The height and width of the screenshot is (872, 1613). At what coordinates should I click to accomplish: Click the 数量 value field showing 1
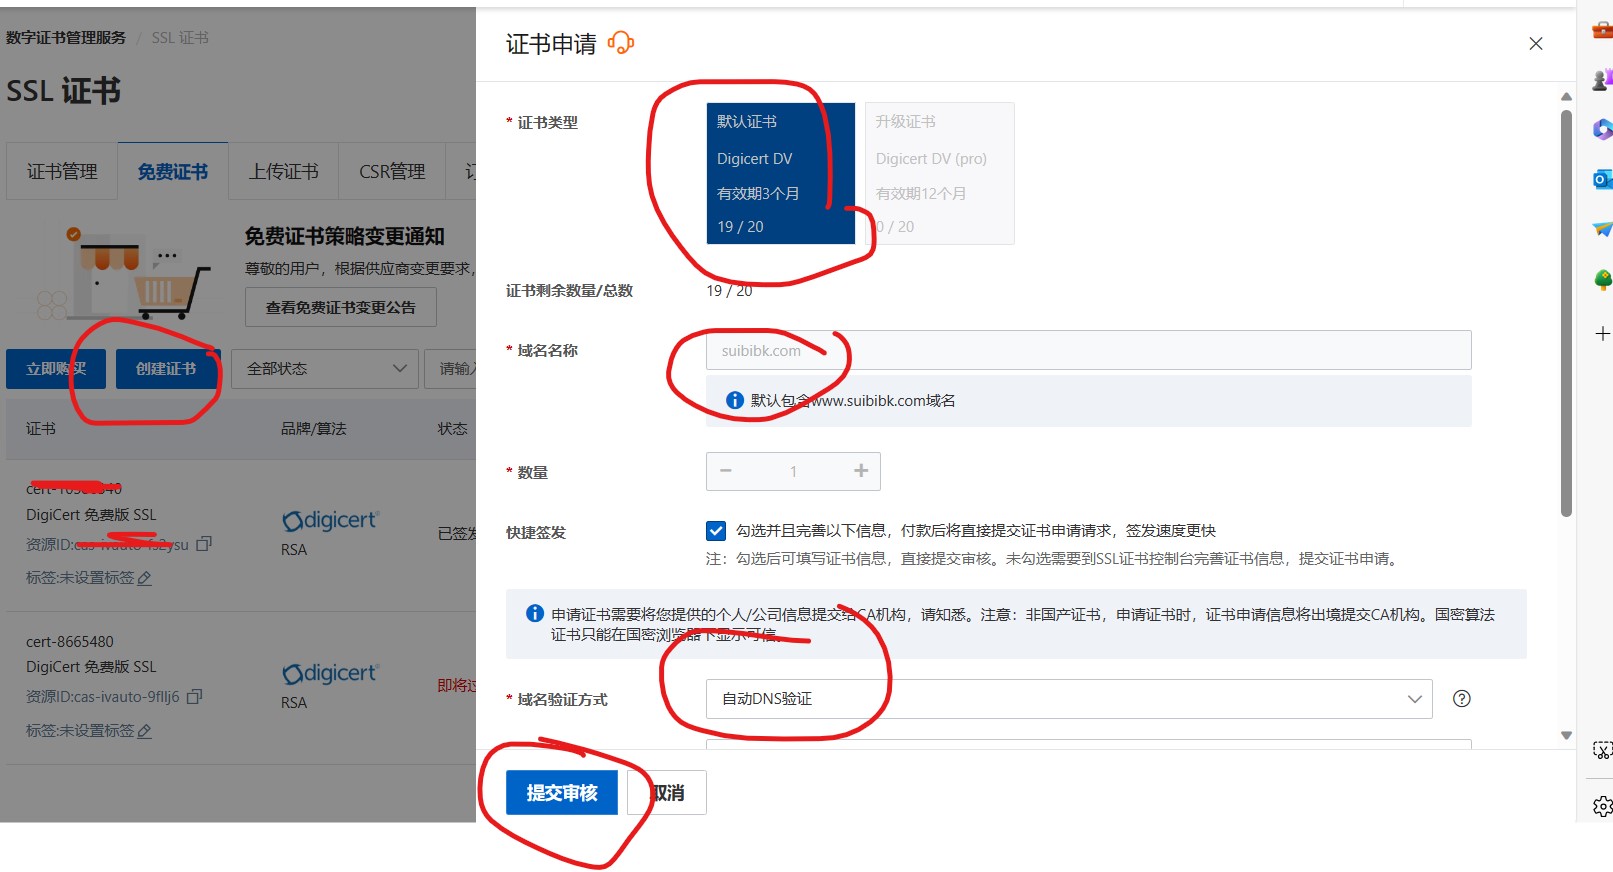point(793,471)
